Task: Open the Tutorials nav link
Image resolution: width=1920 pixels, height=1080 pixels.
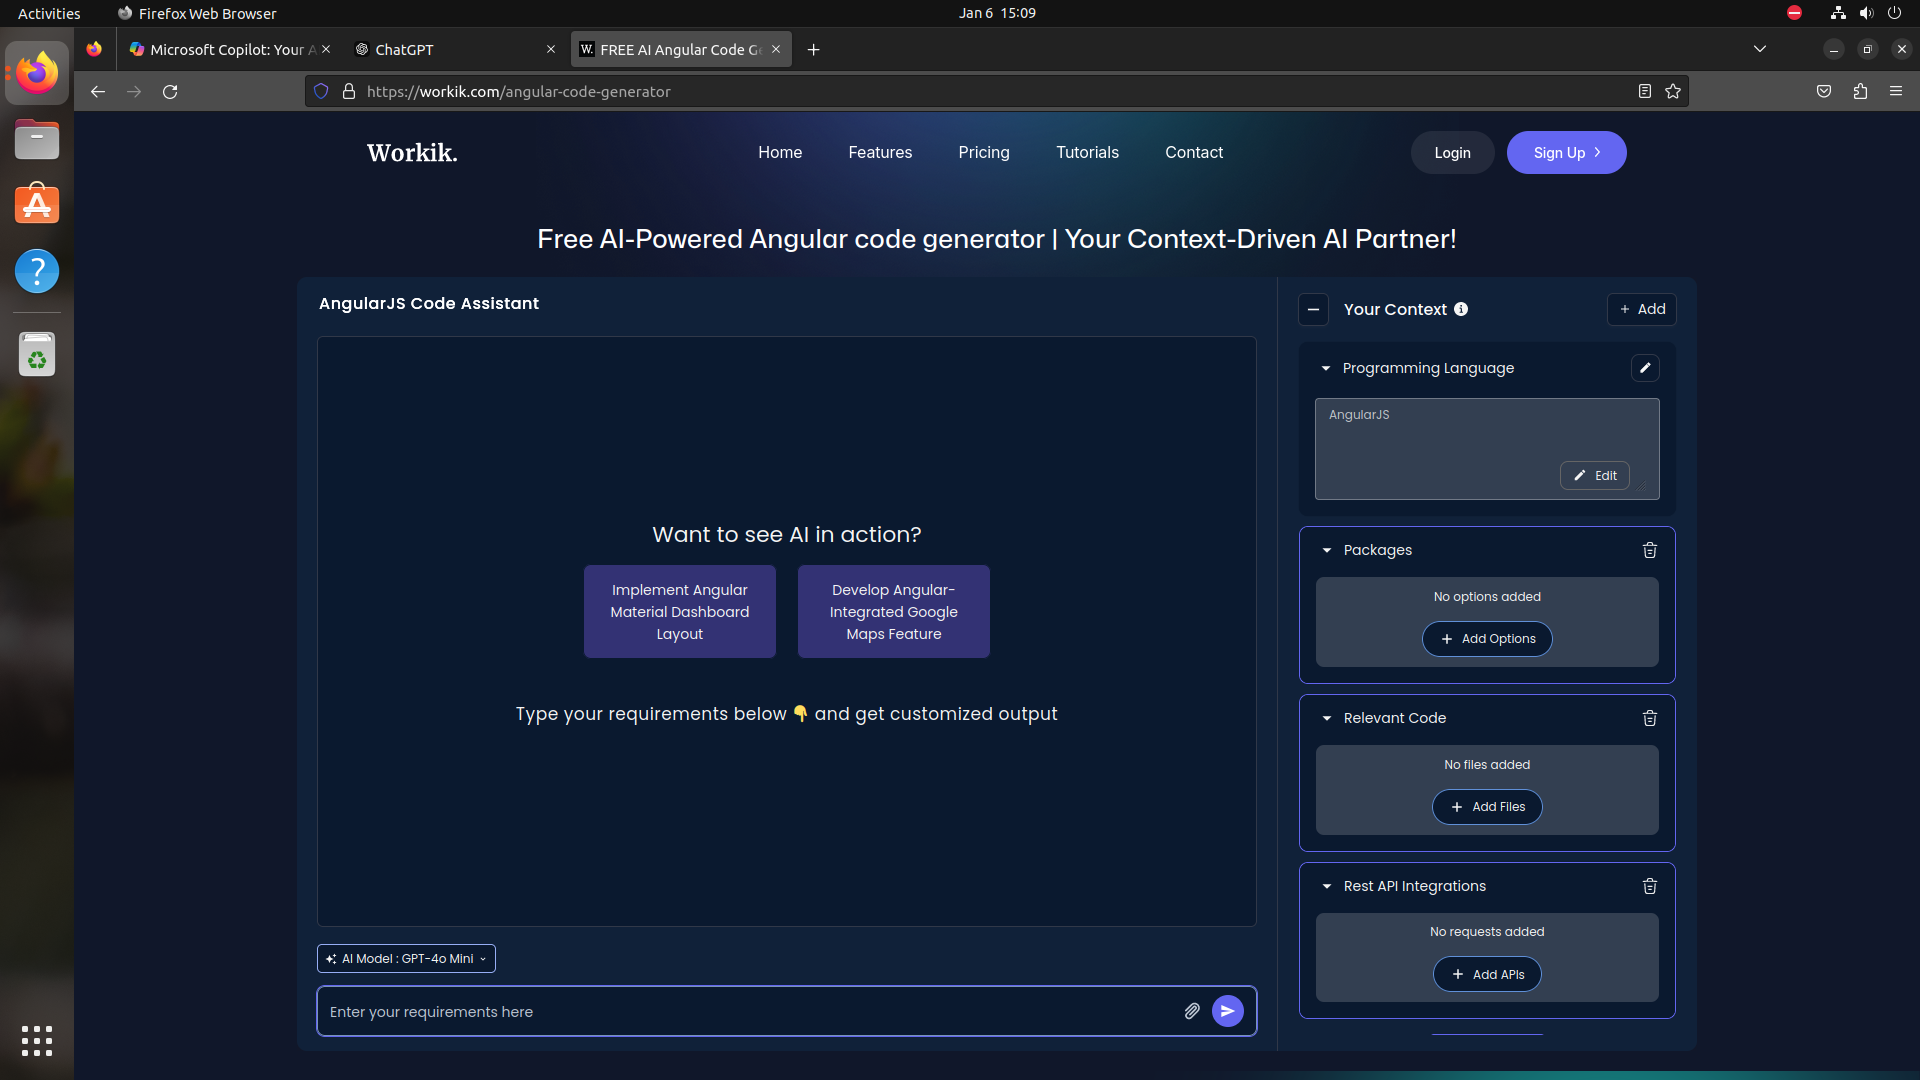Action: click(x=1087, y=152)
